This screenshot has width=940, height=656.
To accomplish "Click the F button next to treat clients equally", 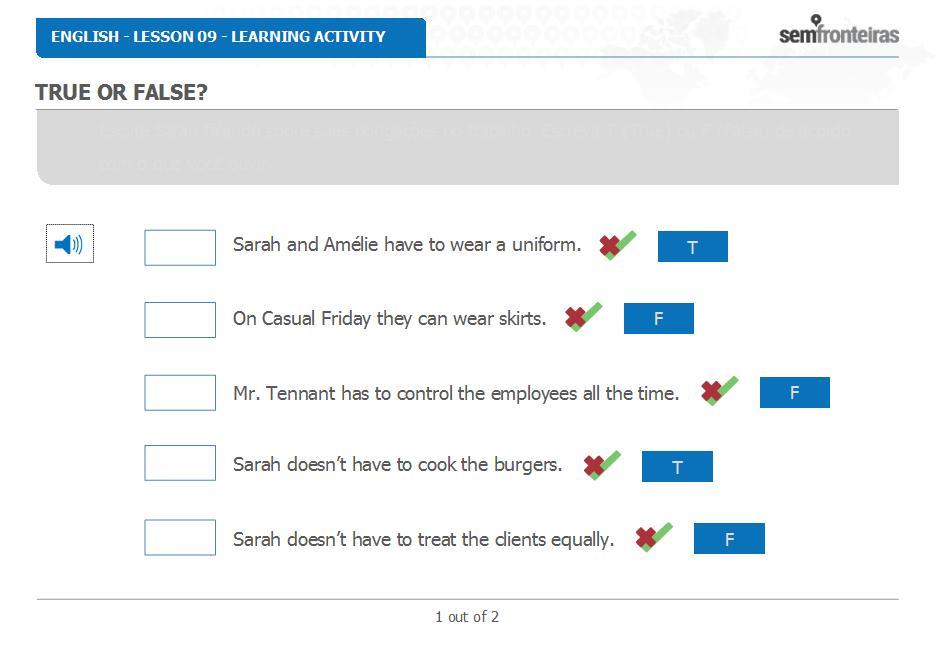I will (730, 538).
